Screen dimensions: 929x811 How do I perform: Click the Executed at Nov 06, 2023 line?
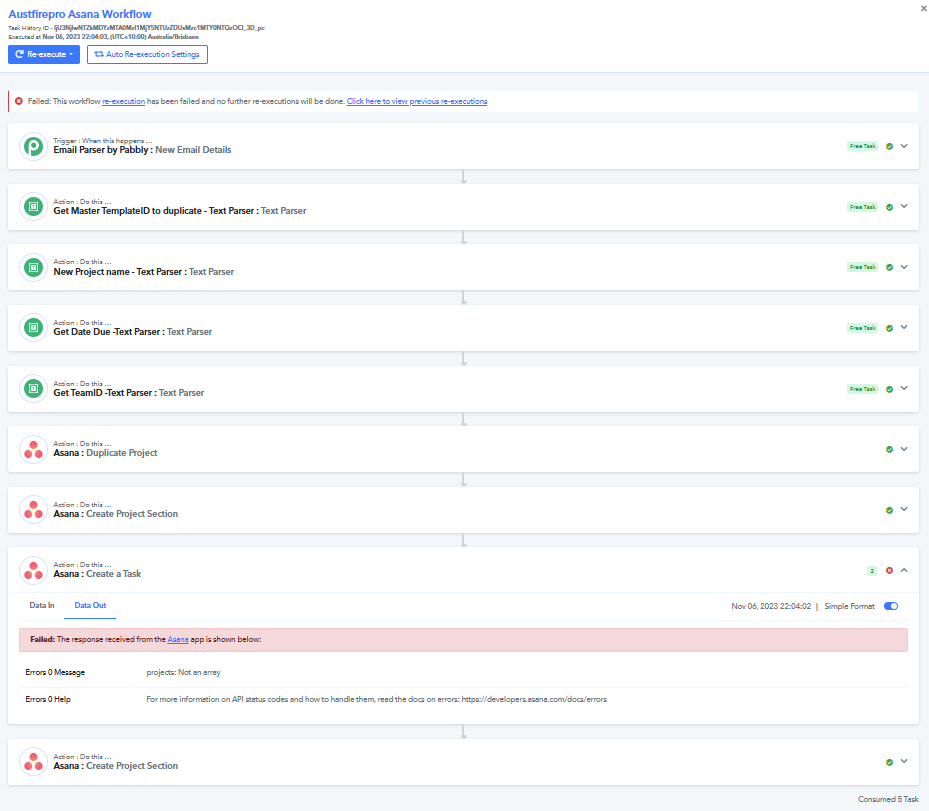coord(104,37)
